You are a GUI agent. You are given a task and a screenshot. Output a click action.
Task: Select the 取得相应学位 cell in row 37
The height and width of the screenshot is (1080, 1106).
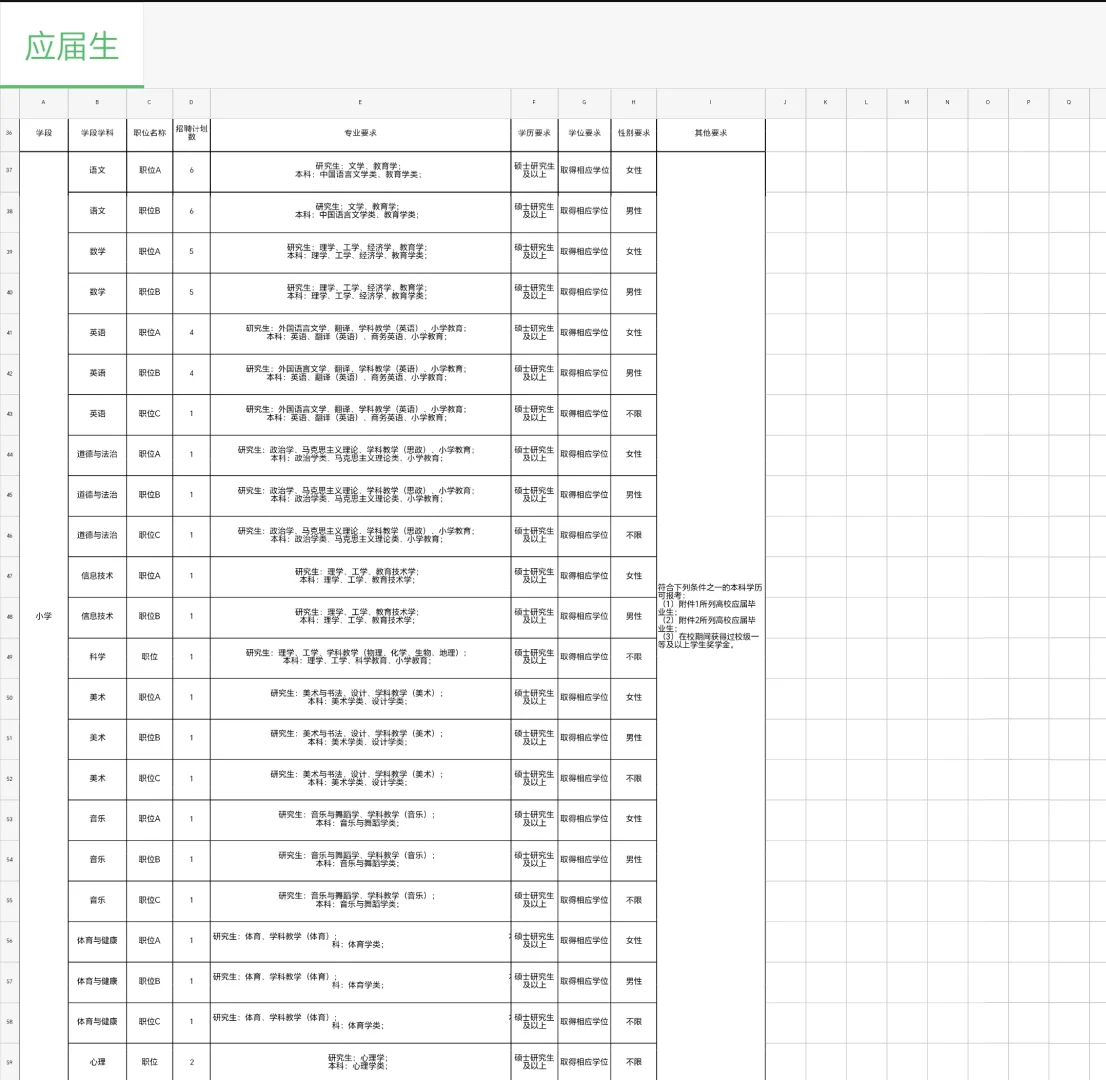584,171
